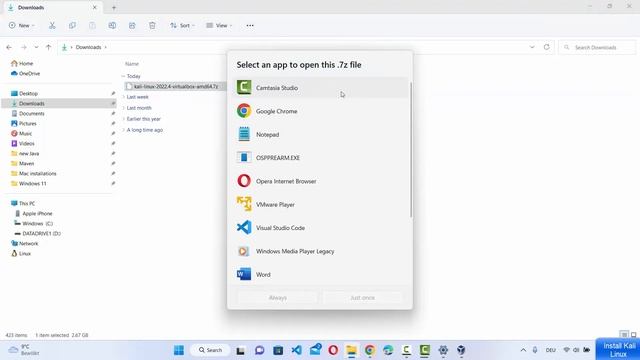Expand the Earlier this year group

coord(124,119)
